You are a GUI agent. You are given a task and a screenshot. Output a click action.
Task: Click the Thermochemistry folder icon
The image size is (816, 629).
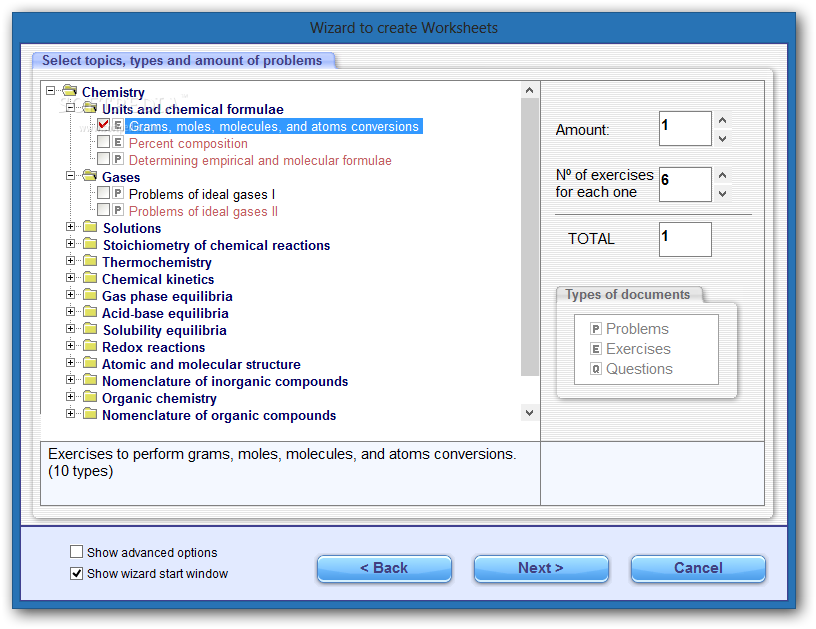coord(91,261)
